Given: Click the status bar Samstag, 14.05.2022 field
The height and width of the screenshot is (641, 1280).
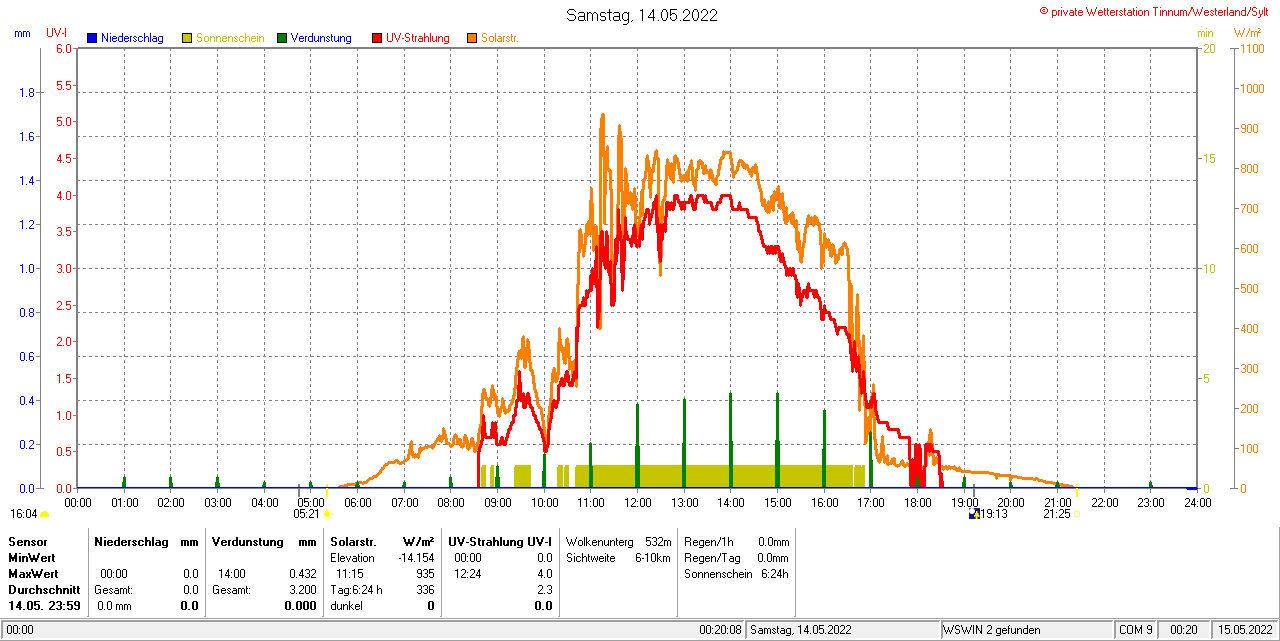Looking at the screenshot, I should [x=844, y=630].
